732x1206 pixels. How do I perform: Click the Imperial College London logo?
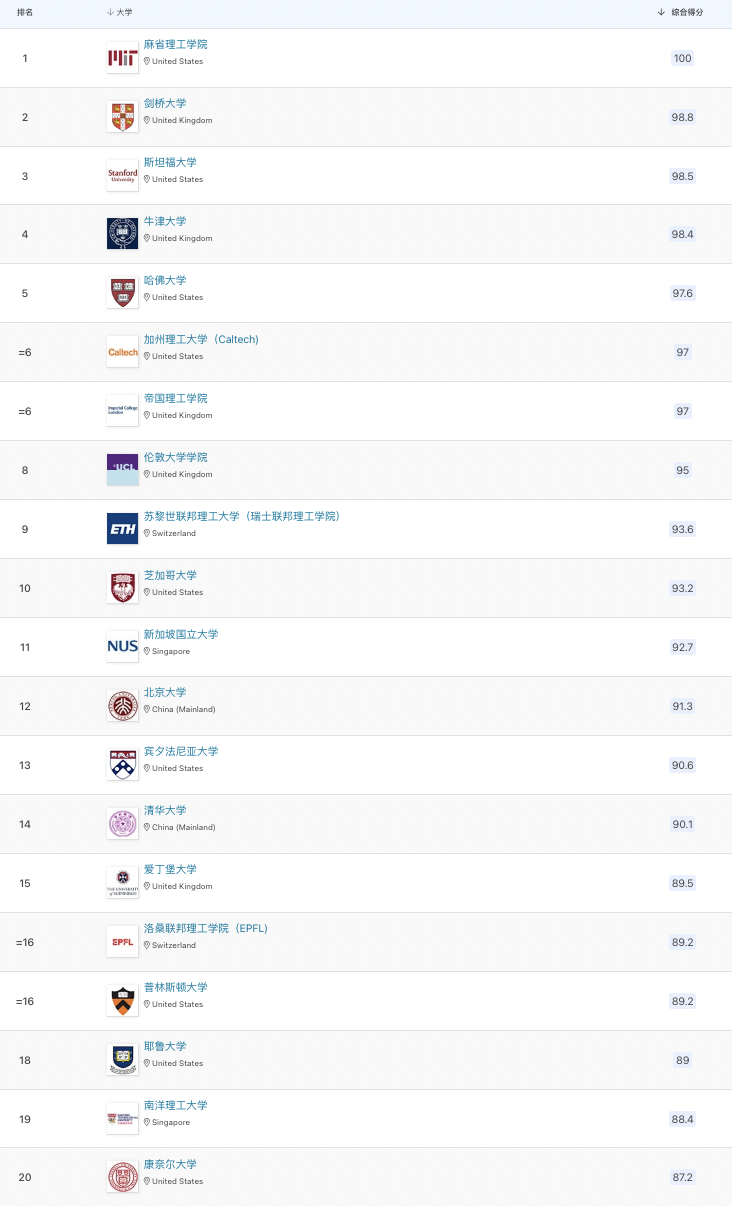coord(122,411)
